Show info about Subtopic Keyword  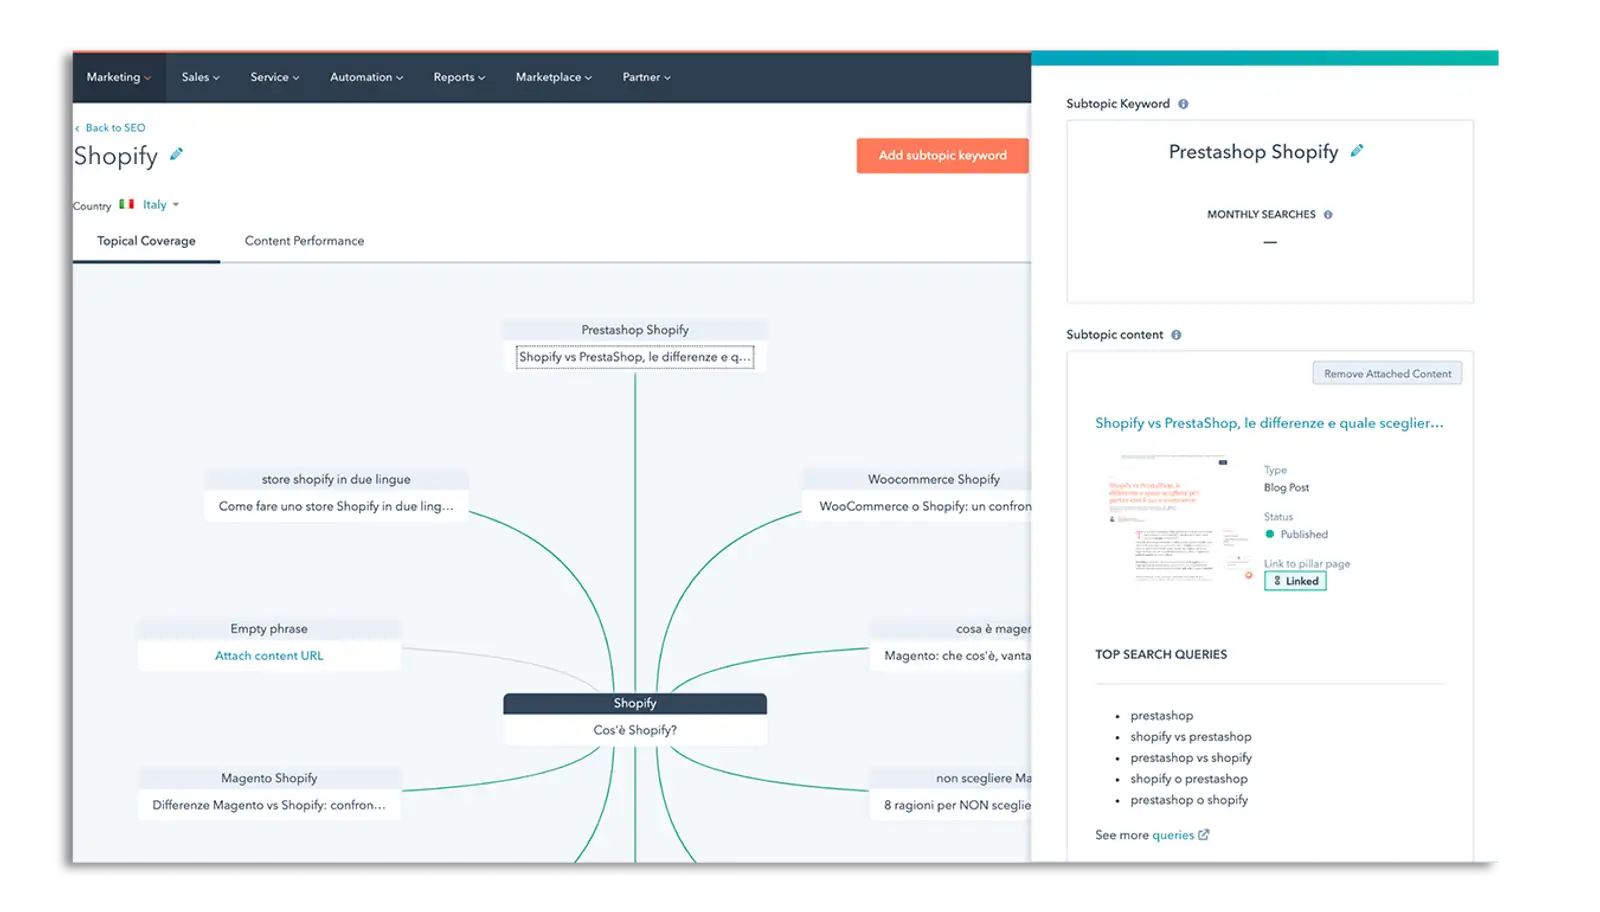pyautogui.click(x=1183, y=104)
